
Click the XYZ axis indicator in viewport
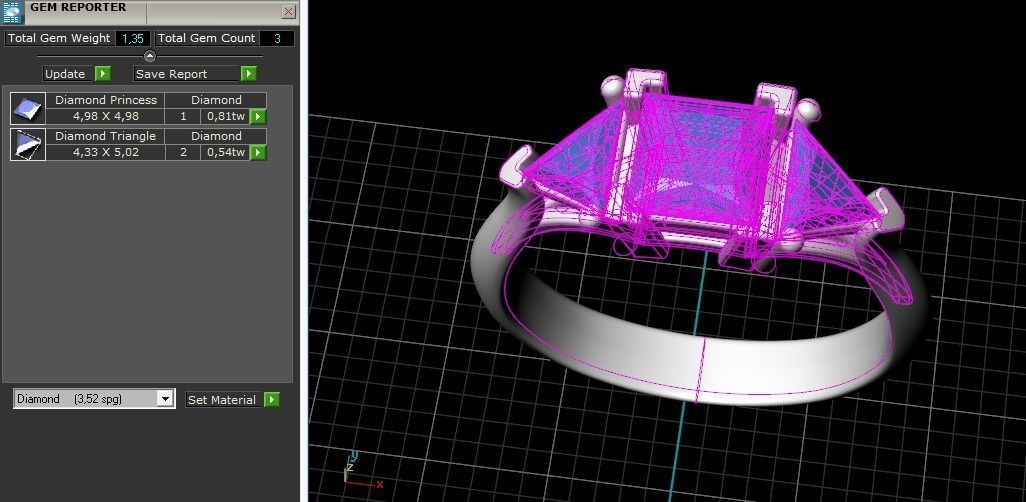362,471
